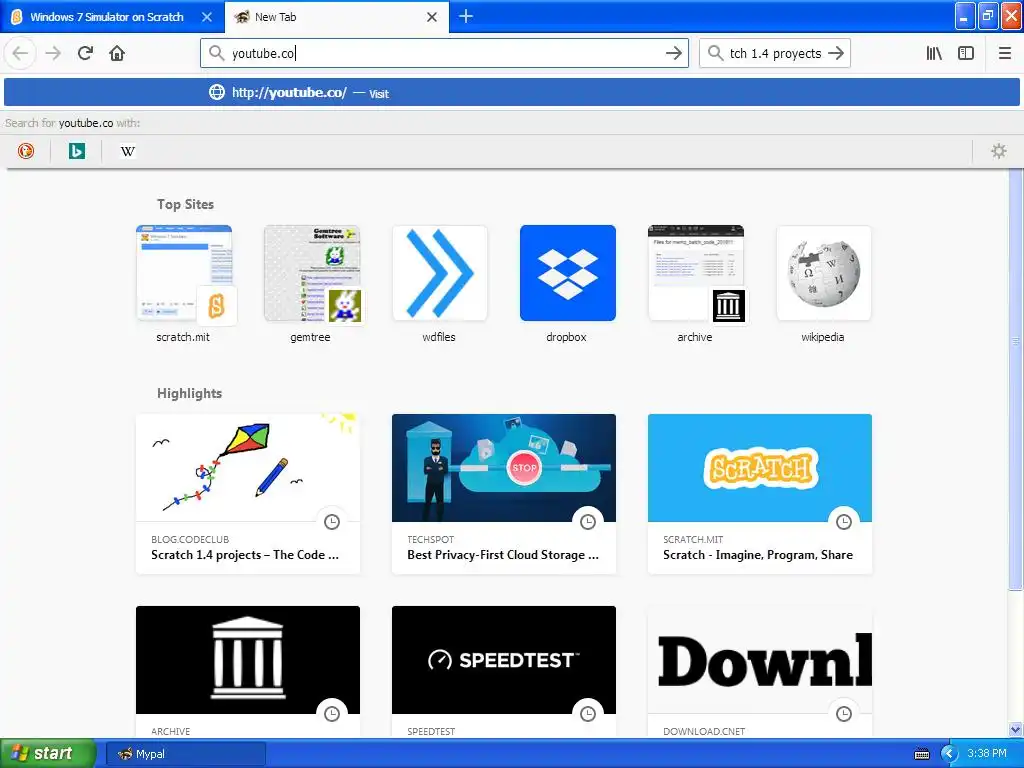
Task: Click history clock on Scratch.mit card
Action: [844, 522]
